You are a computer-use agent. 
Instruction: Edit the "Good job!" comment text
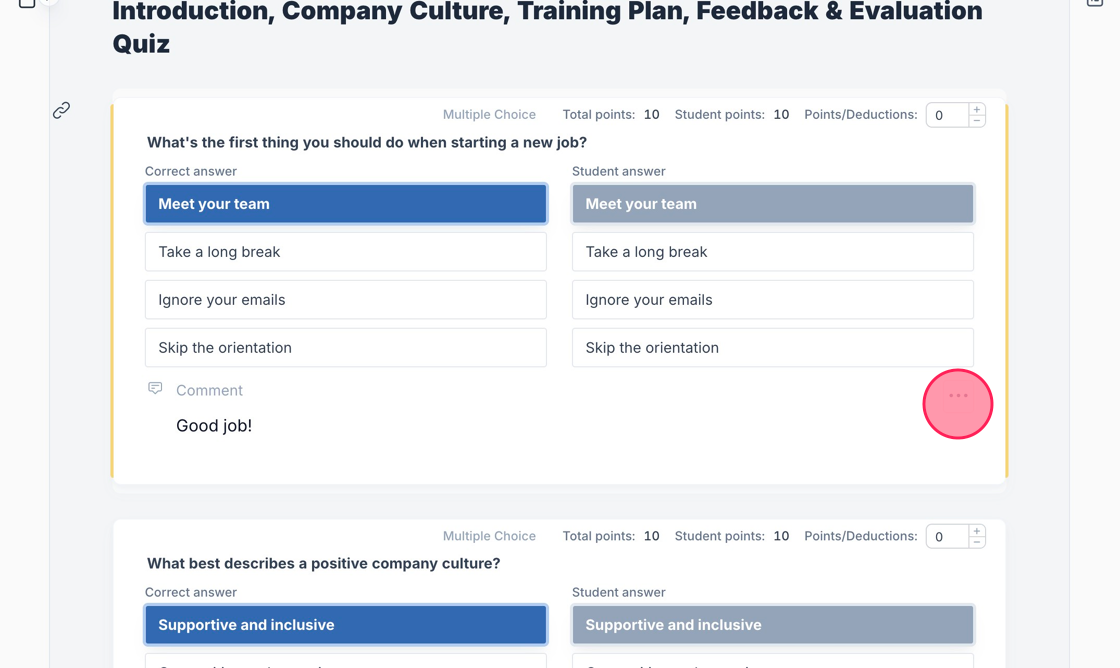tap(214, 426)
